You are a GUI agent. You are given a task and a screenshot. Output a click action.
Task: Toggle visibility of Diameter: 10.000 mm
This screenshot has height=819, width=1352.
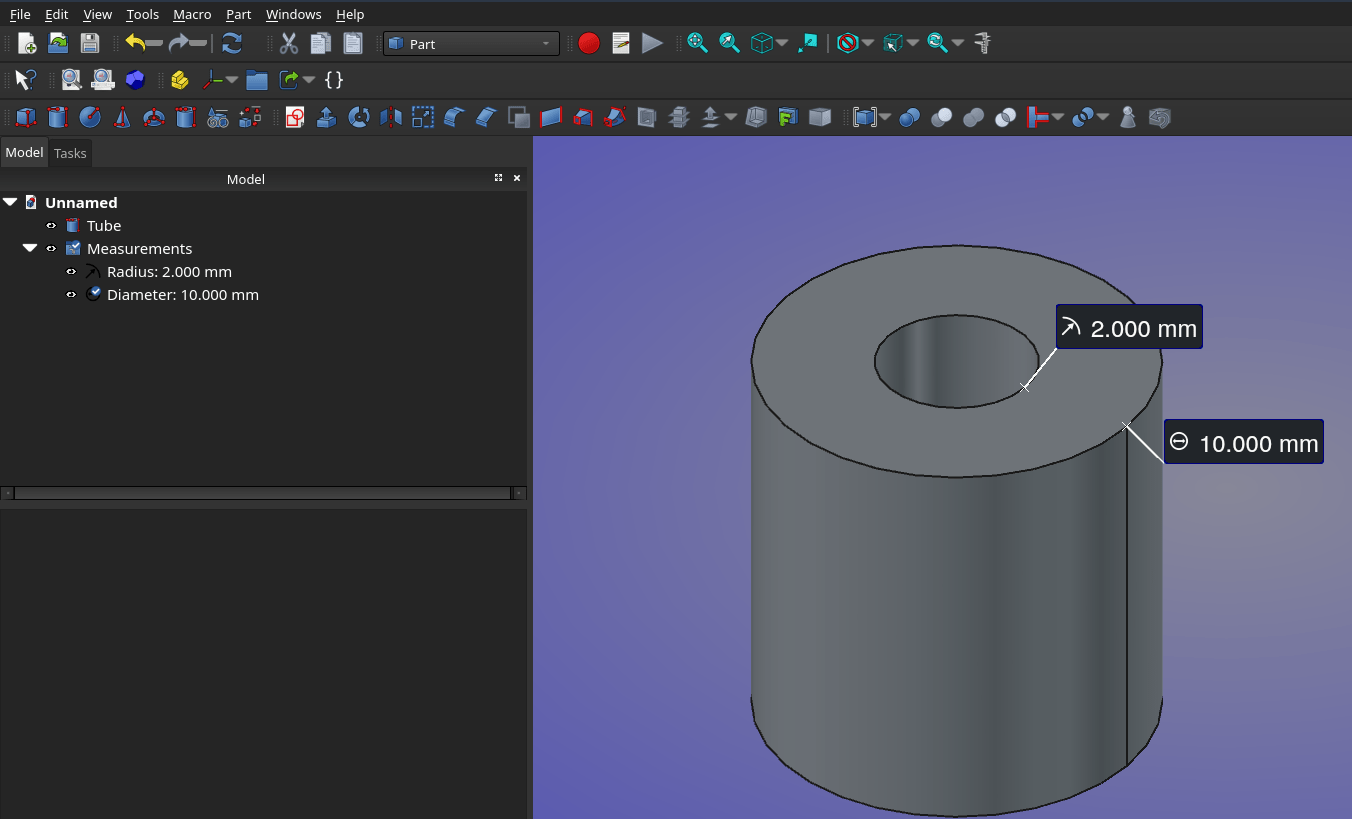point(71,295)
